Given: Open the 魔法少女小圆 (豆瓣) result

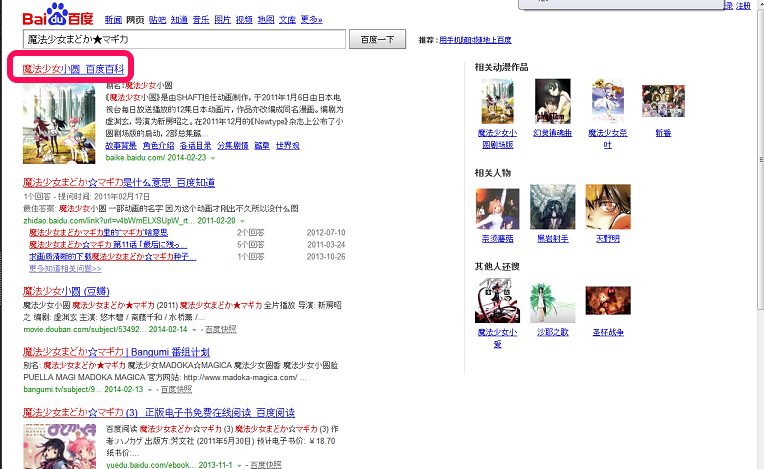Looking at the screenshot, I should point(66,291).
